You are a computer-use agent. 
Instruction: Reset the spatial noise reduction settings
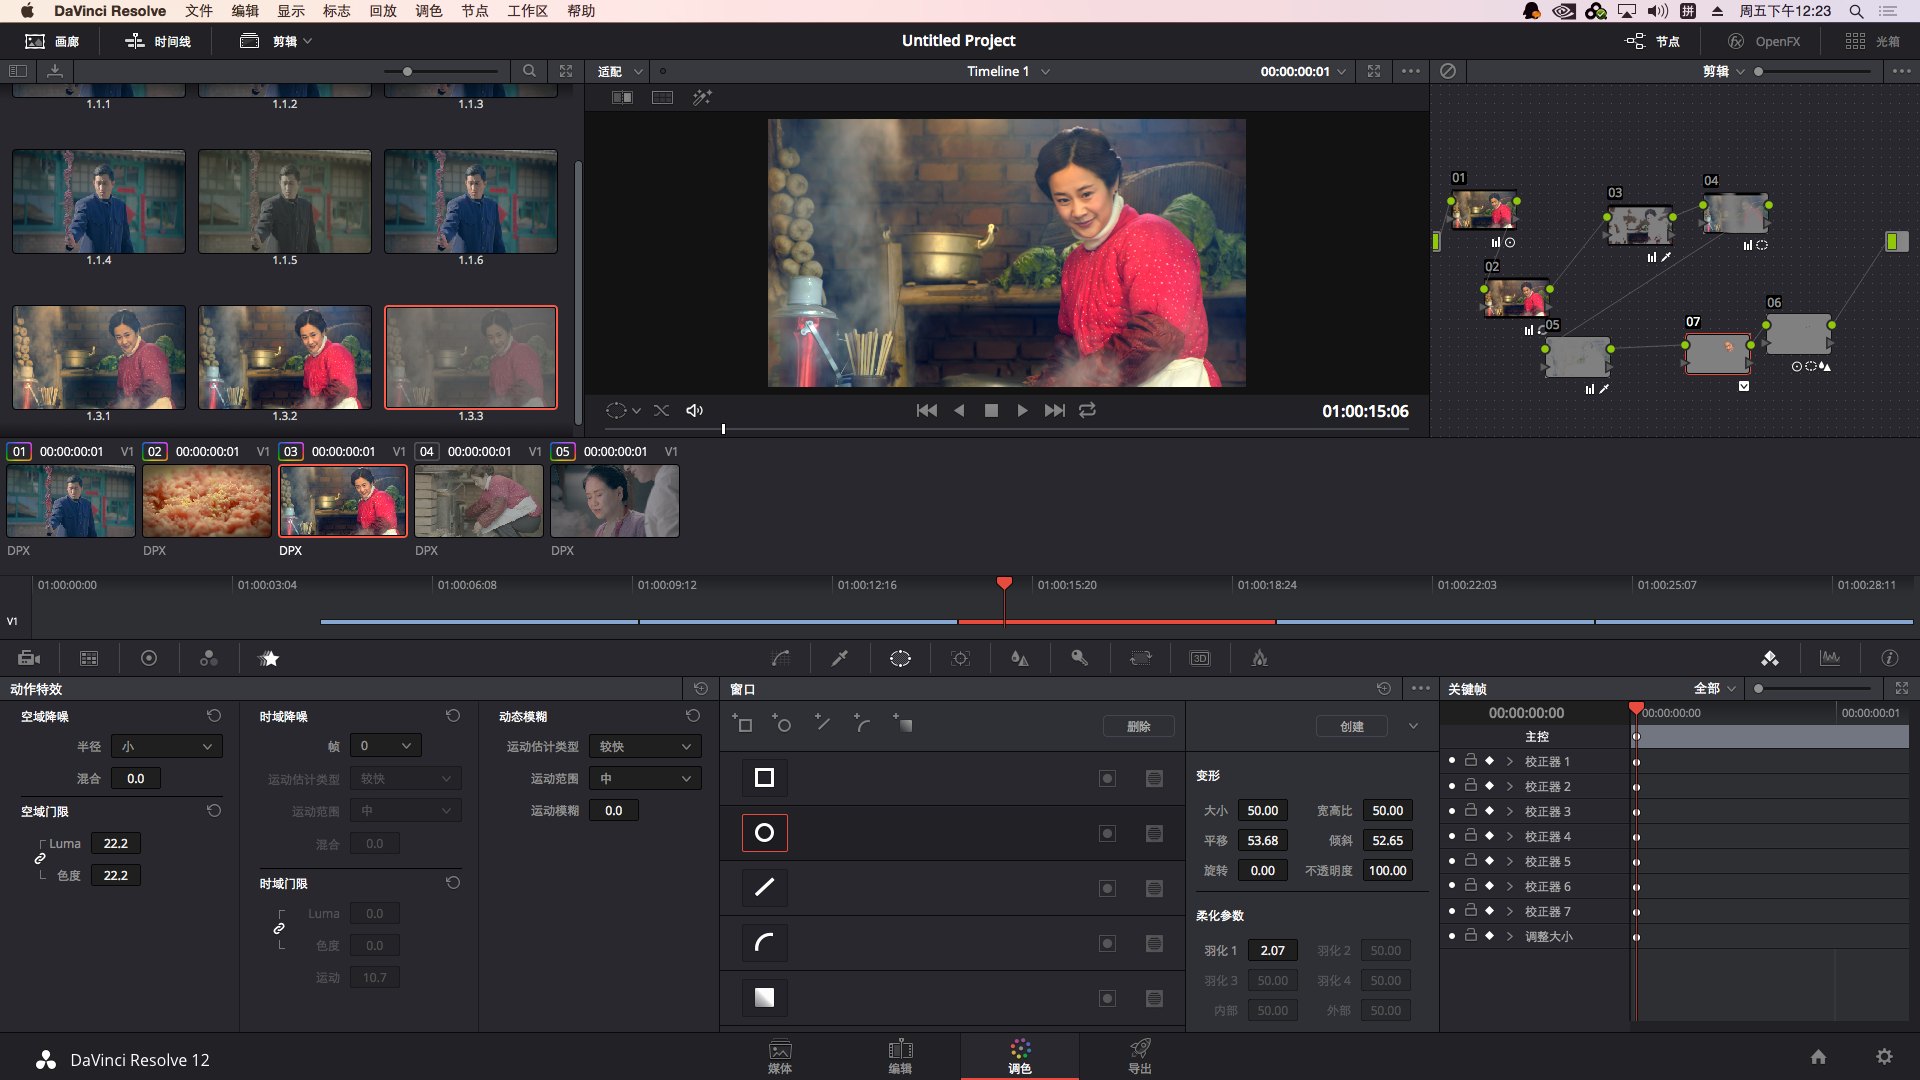214,716
